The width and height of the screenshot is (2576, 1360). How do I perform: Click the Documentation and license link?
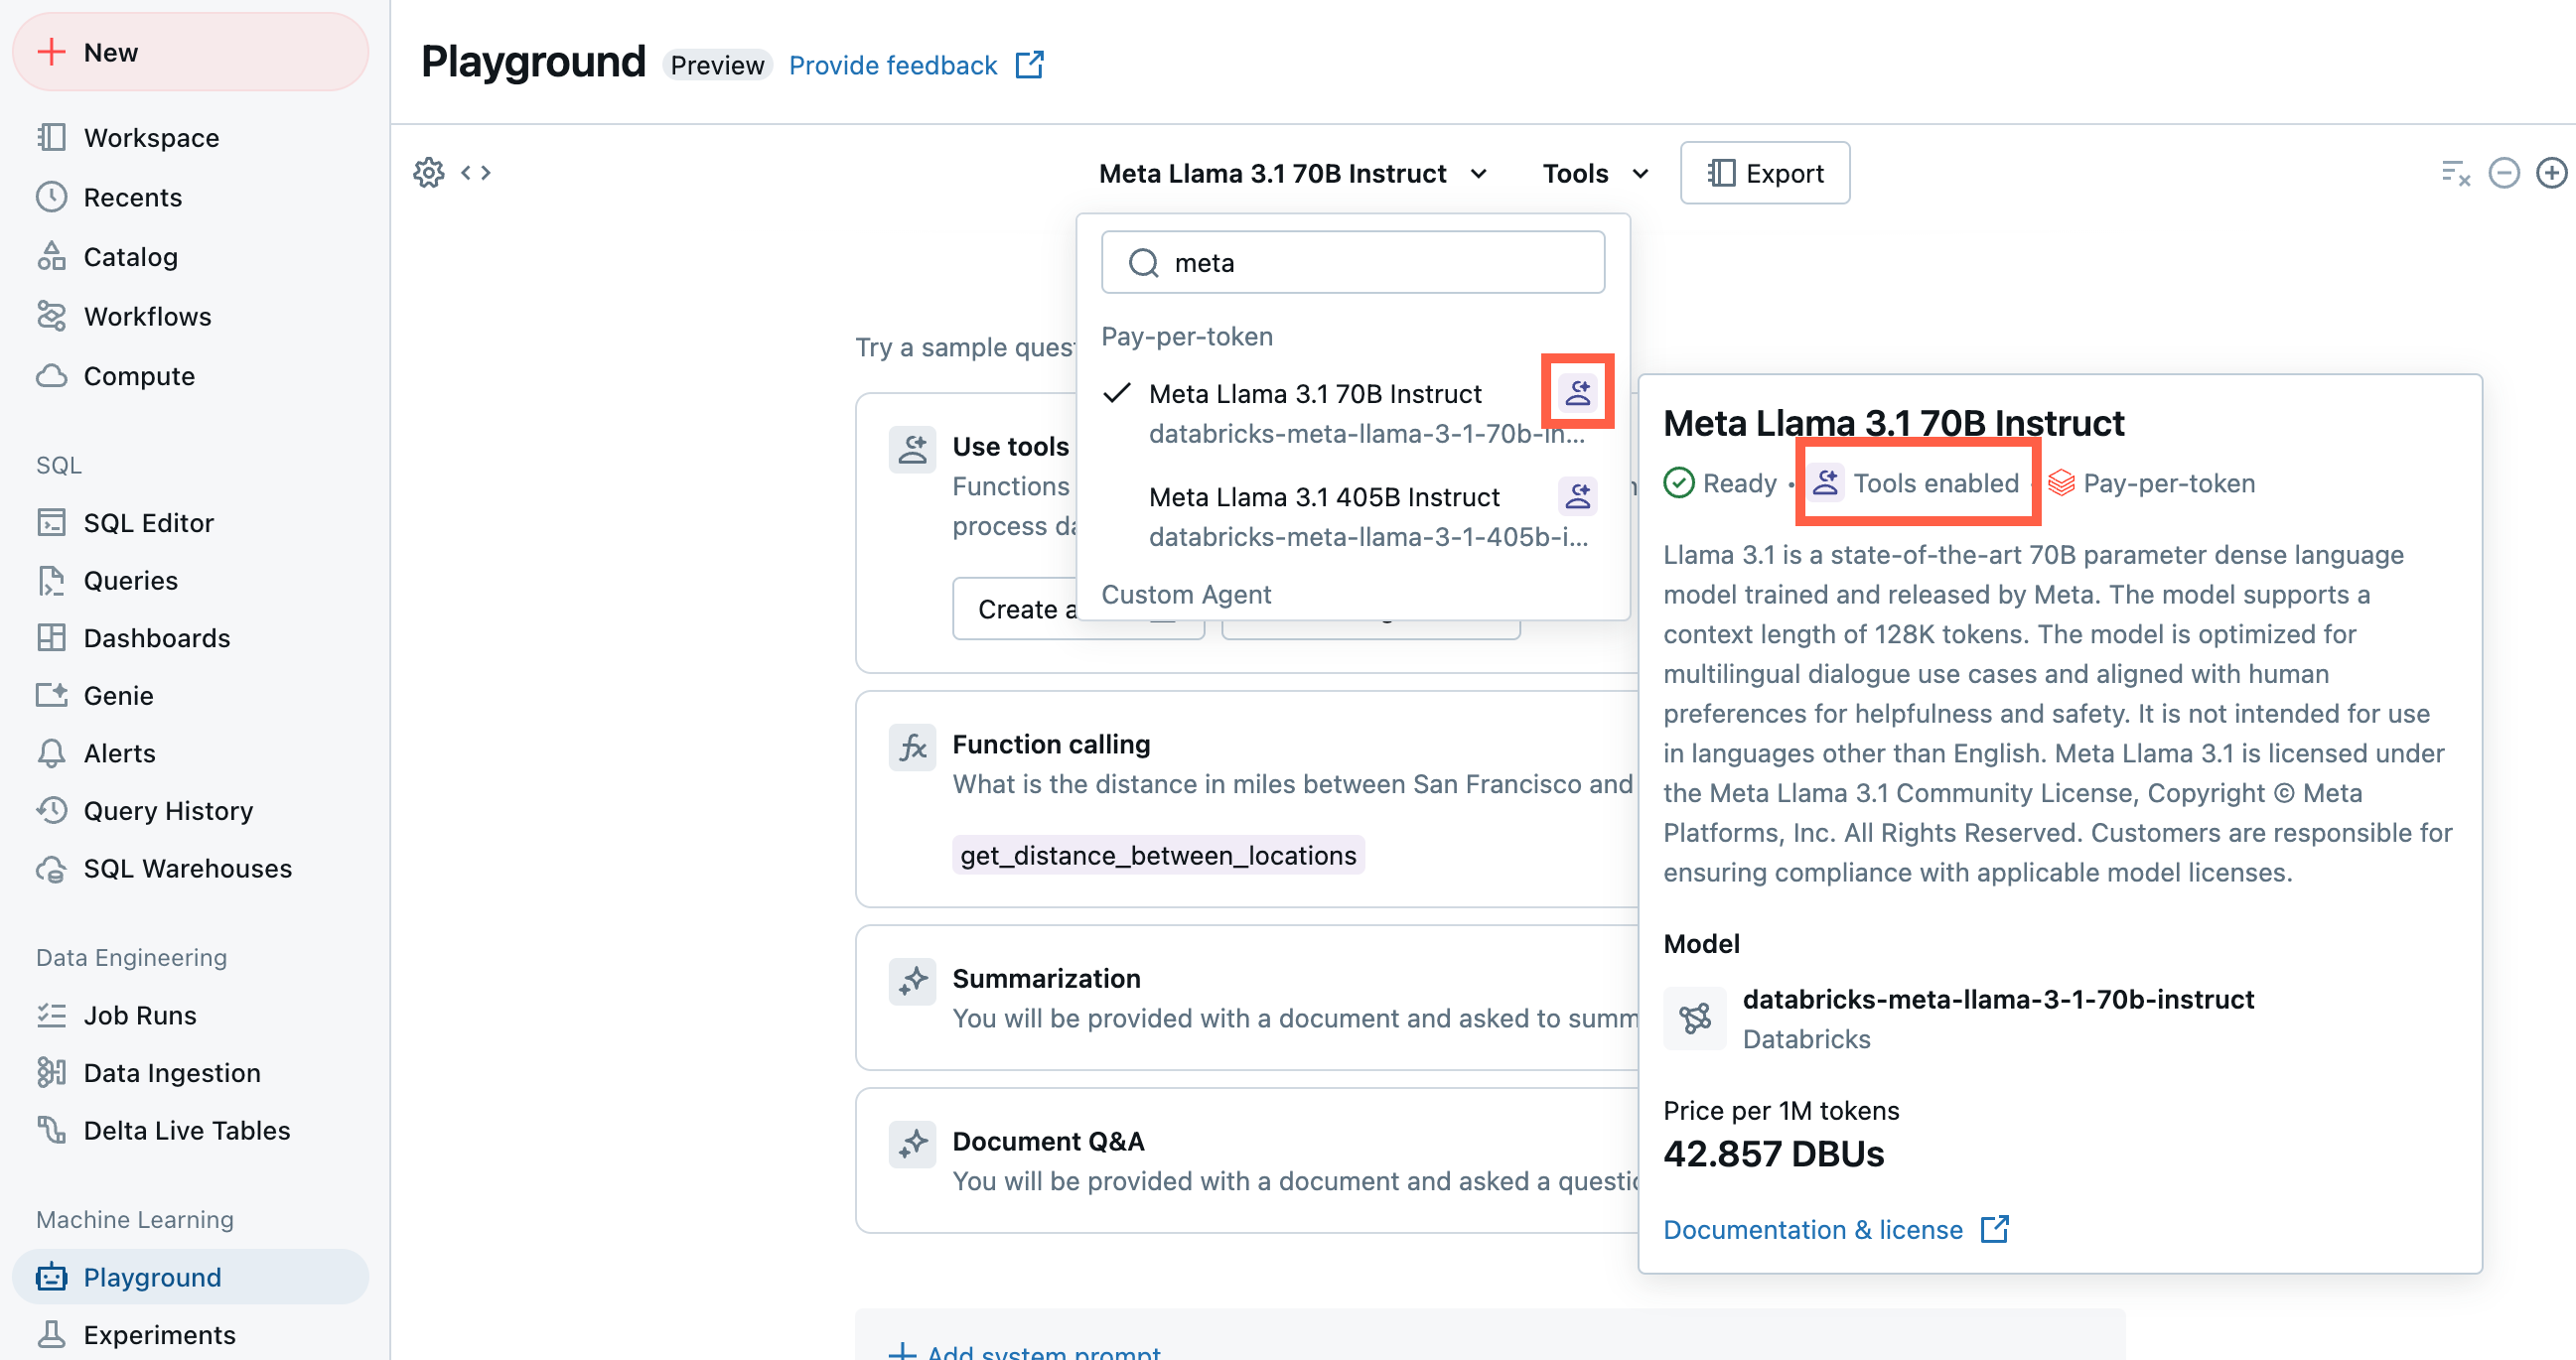(x=1836, y=1227)
